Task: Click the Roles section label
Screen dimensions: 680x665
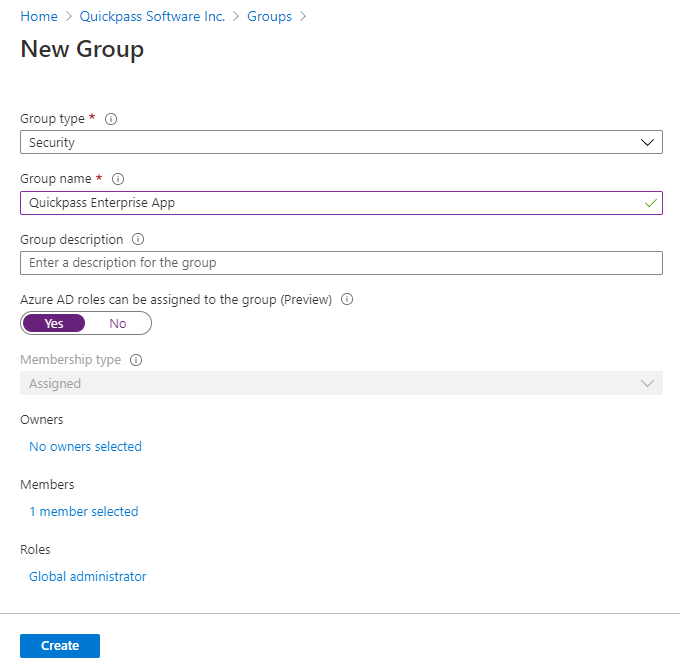Action: (x=35, y=550)
